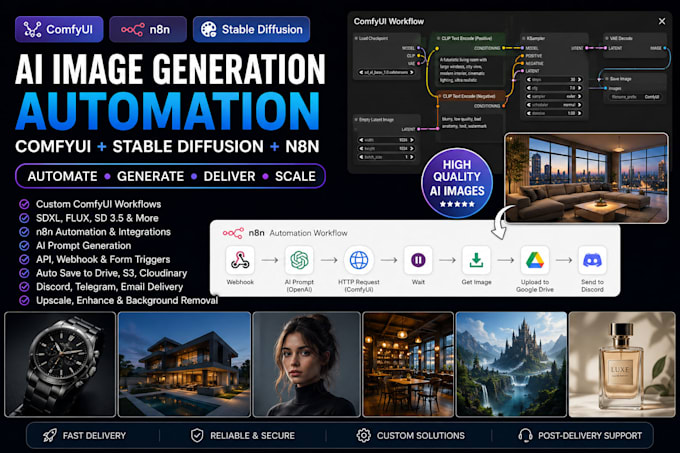This screenshot has width=680, height=453.
Task: Select the AI Prompt (OpenAI) node icon
Action: pos(299,260)
